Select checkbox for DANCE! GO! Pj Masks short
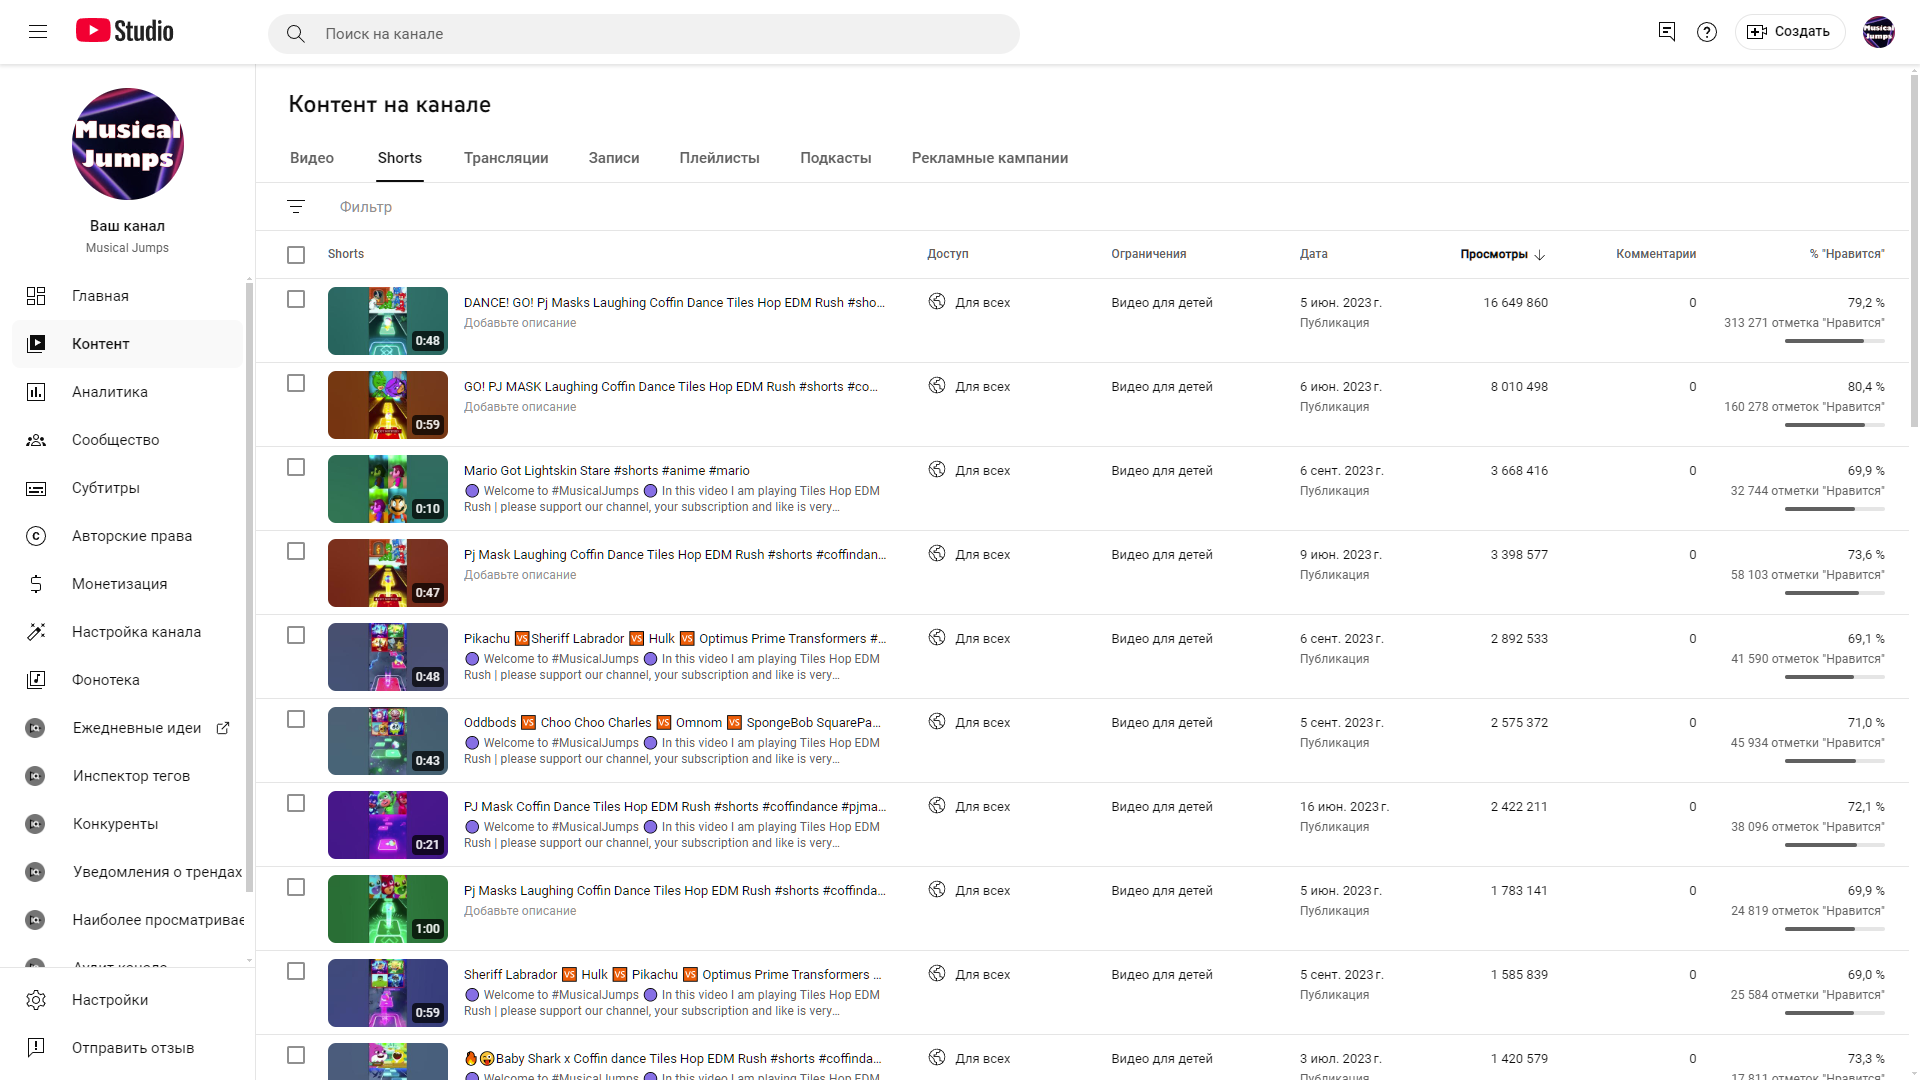 [x=296, y=299]
